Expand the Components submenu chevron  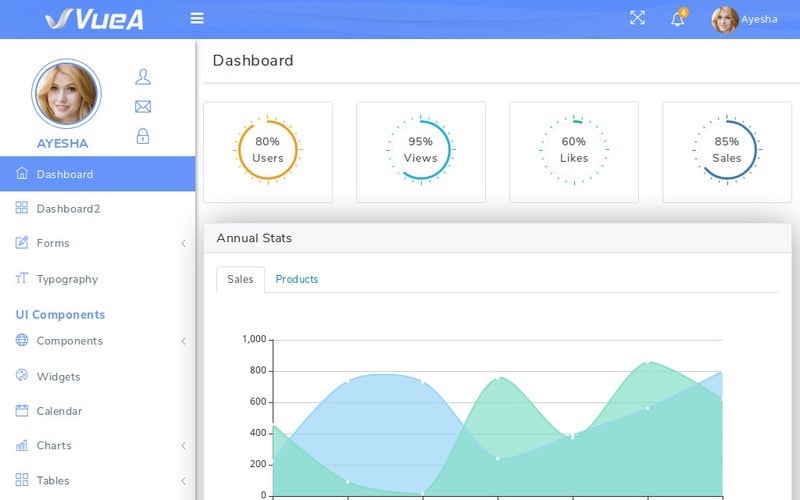[x=183, y=341]
